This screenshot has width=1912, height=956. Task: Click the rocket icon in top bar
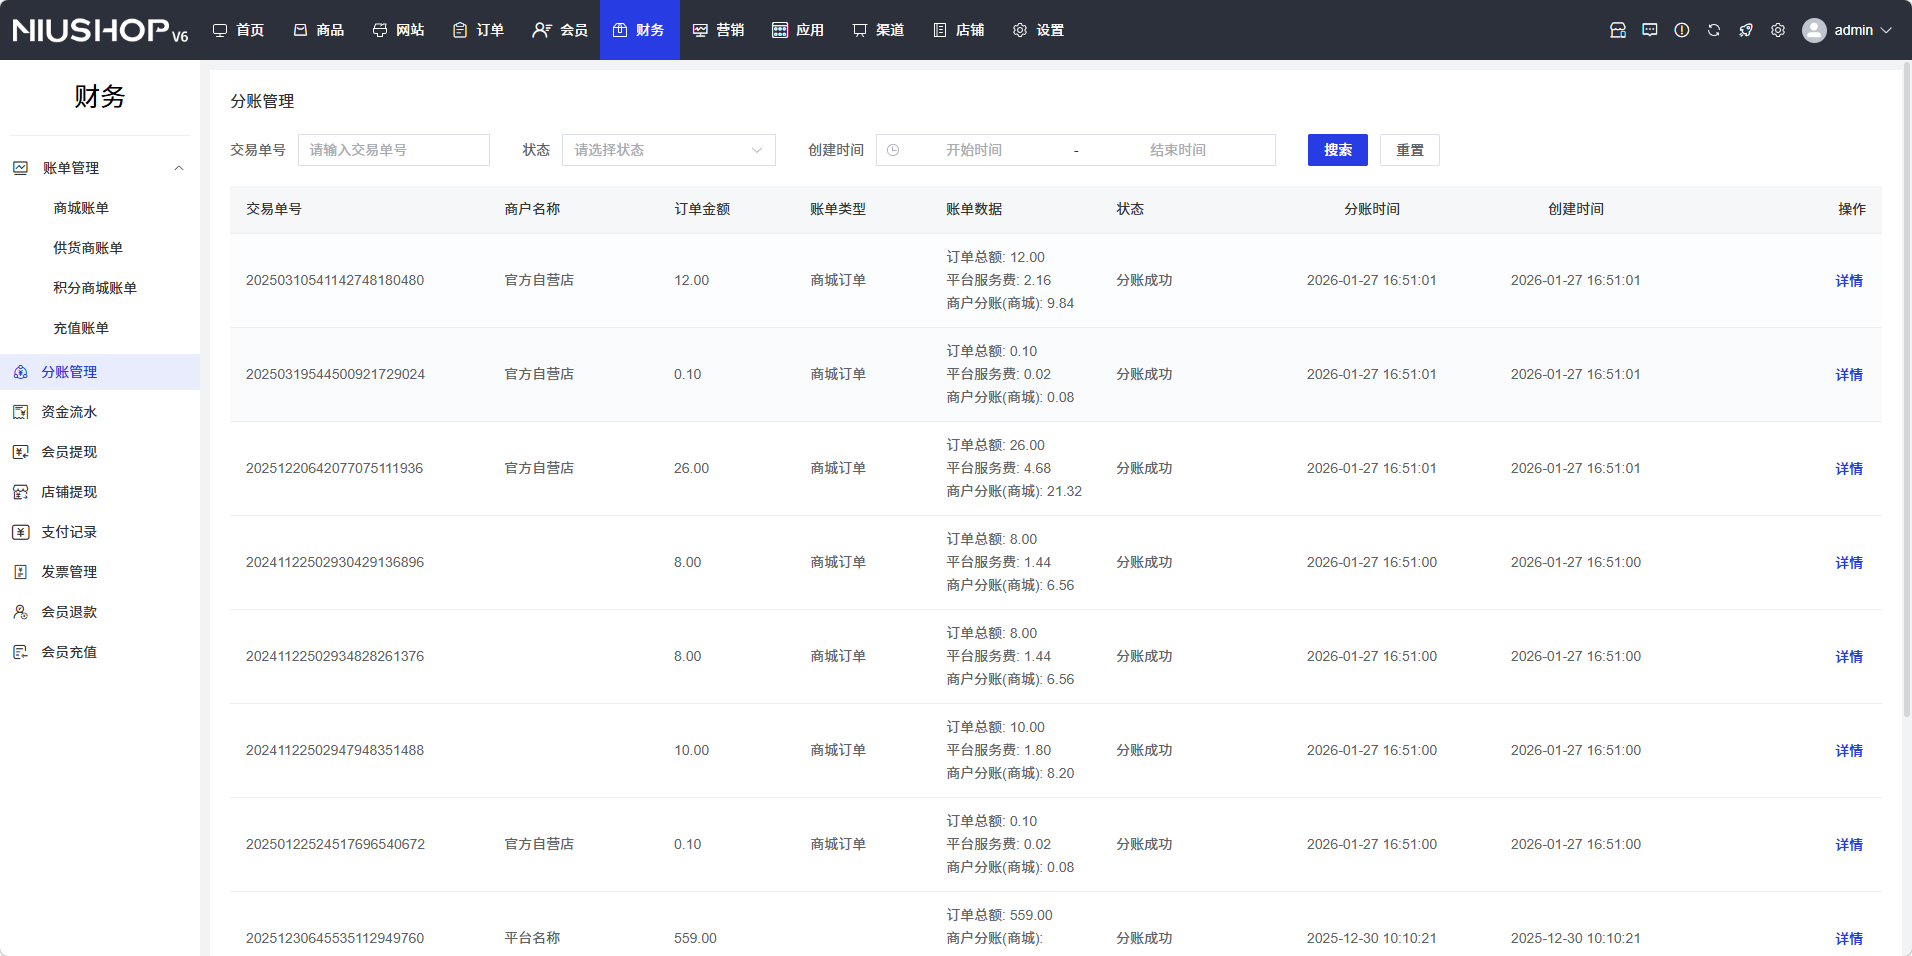(1745, 30)
